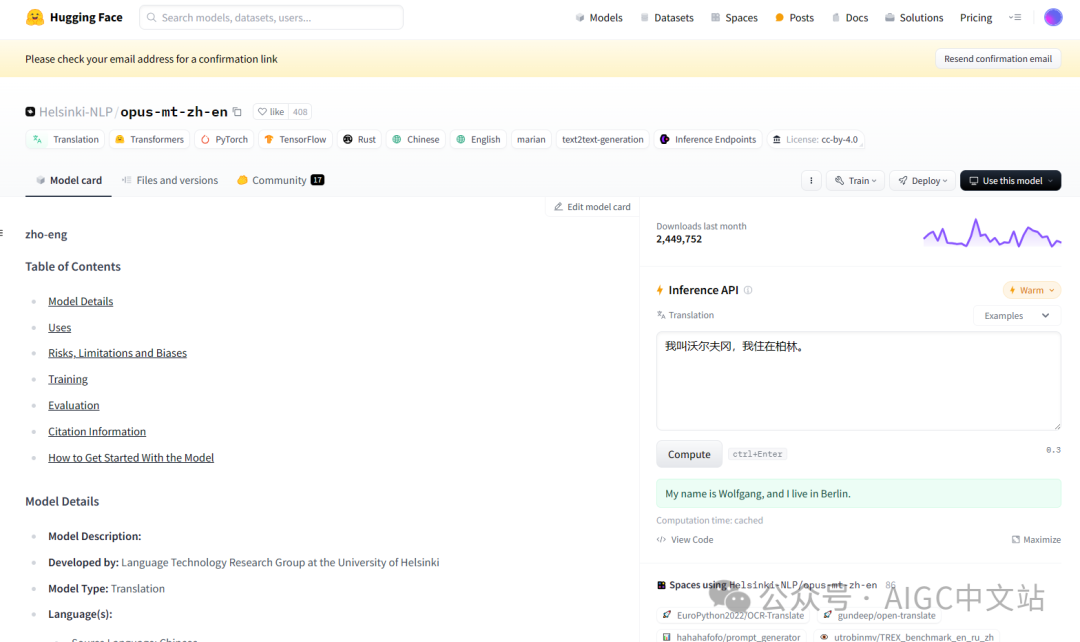Open the Use this model dropdown

[1010, 180]
